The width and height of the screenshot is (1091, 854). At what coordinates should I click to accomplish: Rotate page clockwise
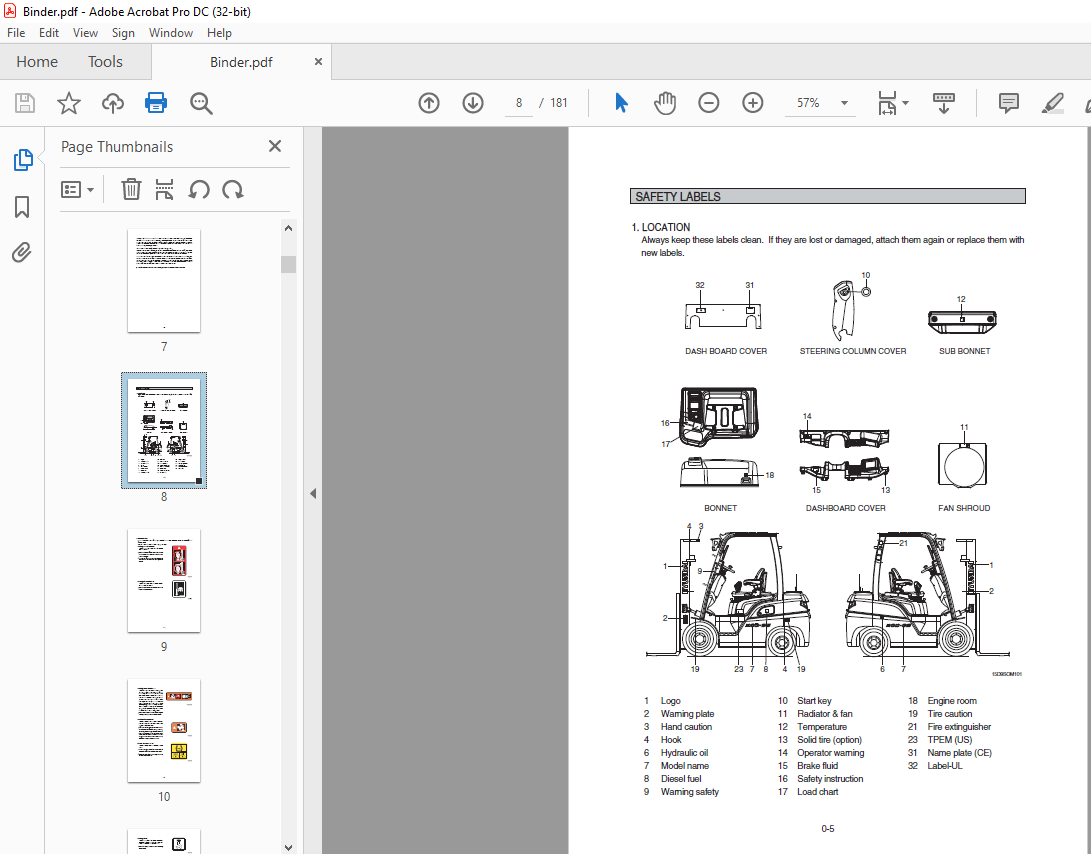pos(232,189)
